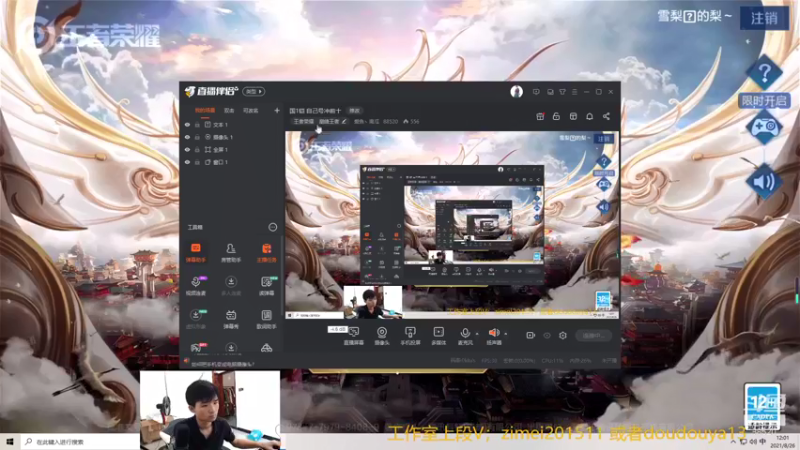Toggle the preview eye icon in the bottom bar
This screenshot has height=450, width=800.
547,335
